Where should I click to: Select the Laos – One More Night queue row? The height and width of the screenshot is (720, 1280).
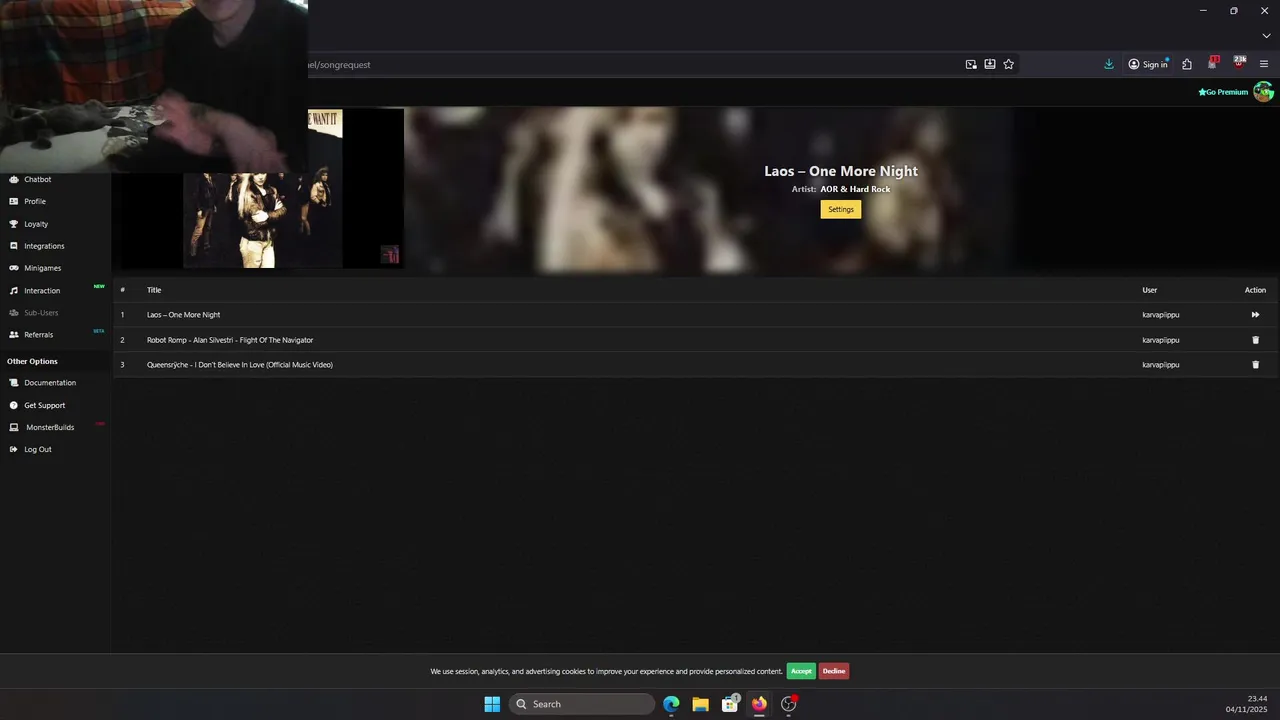point(695,315)
